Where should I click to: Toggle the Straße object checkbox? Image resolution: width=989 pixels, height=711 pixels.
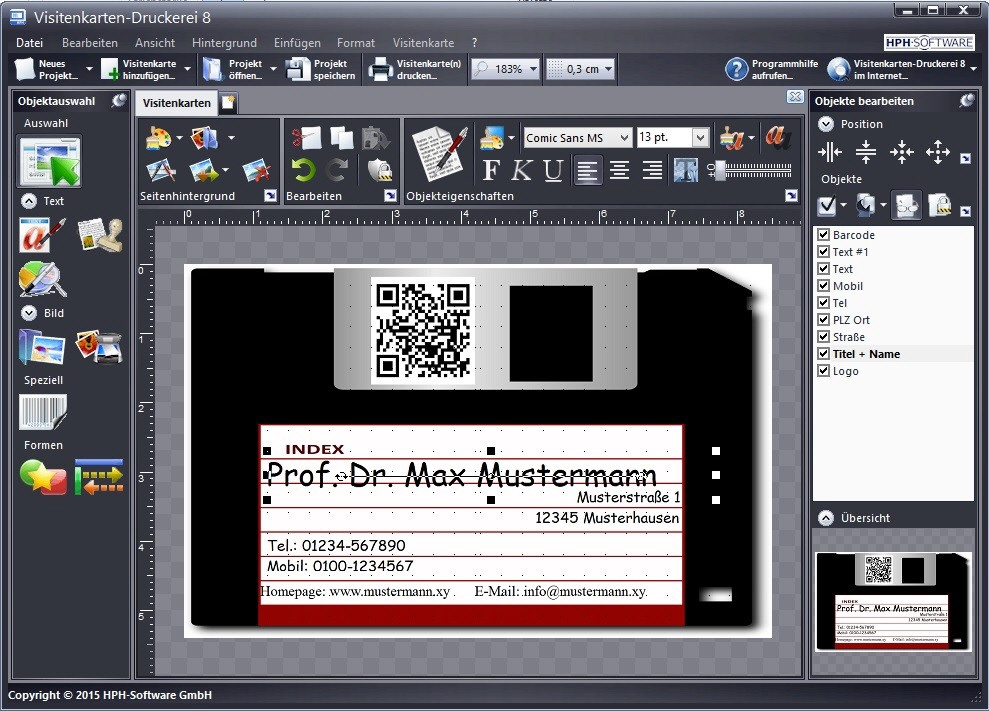[823, 337]
